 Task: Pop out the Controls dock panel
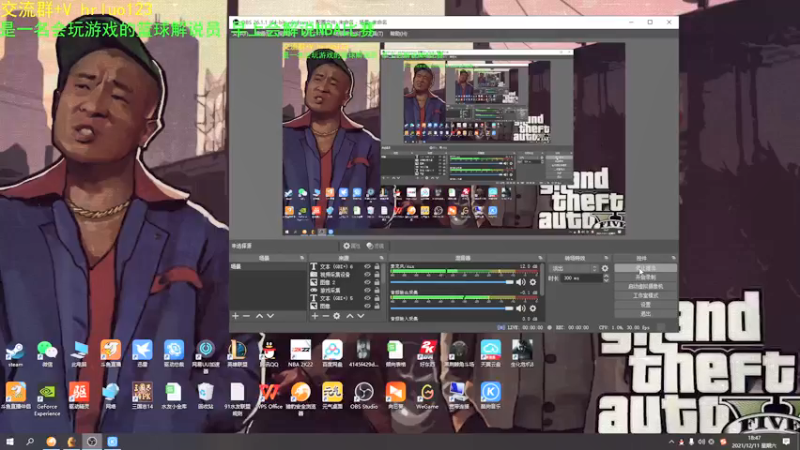[673, 258]
